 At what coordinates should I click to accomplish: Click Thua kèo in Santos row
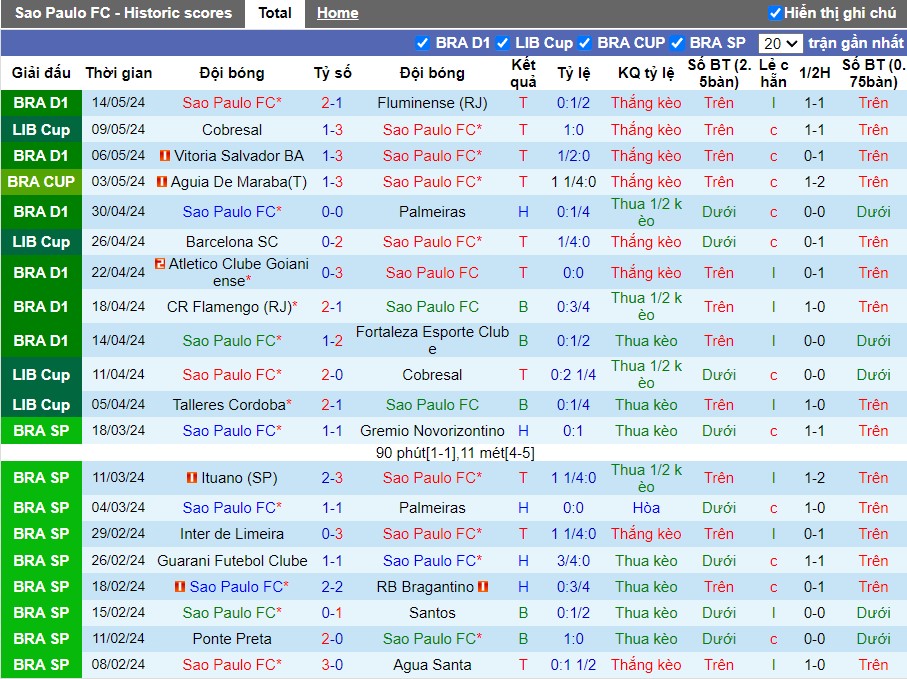click(x=646, y=613)
